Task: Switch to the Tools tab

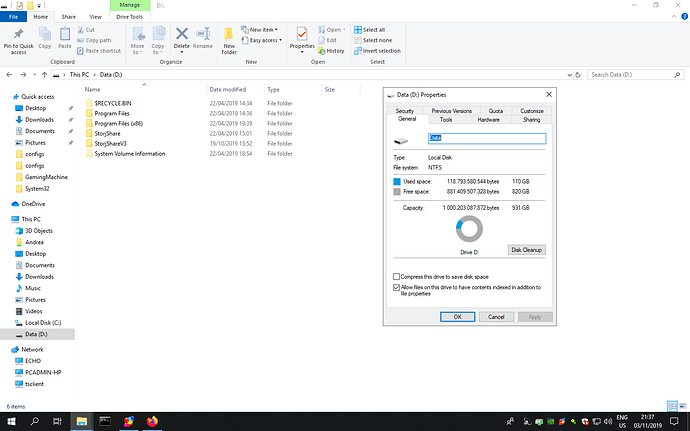Action: tap(446, 119)
